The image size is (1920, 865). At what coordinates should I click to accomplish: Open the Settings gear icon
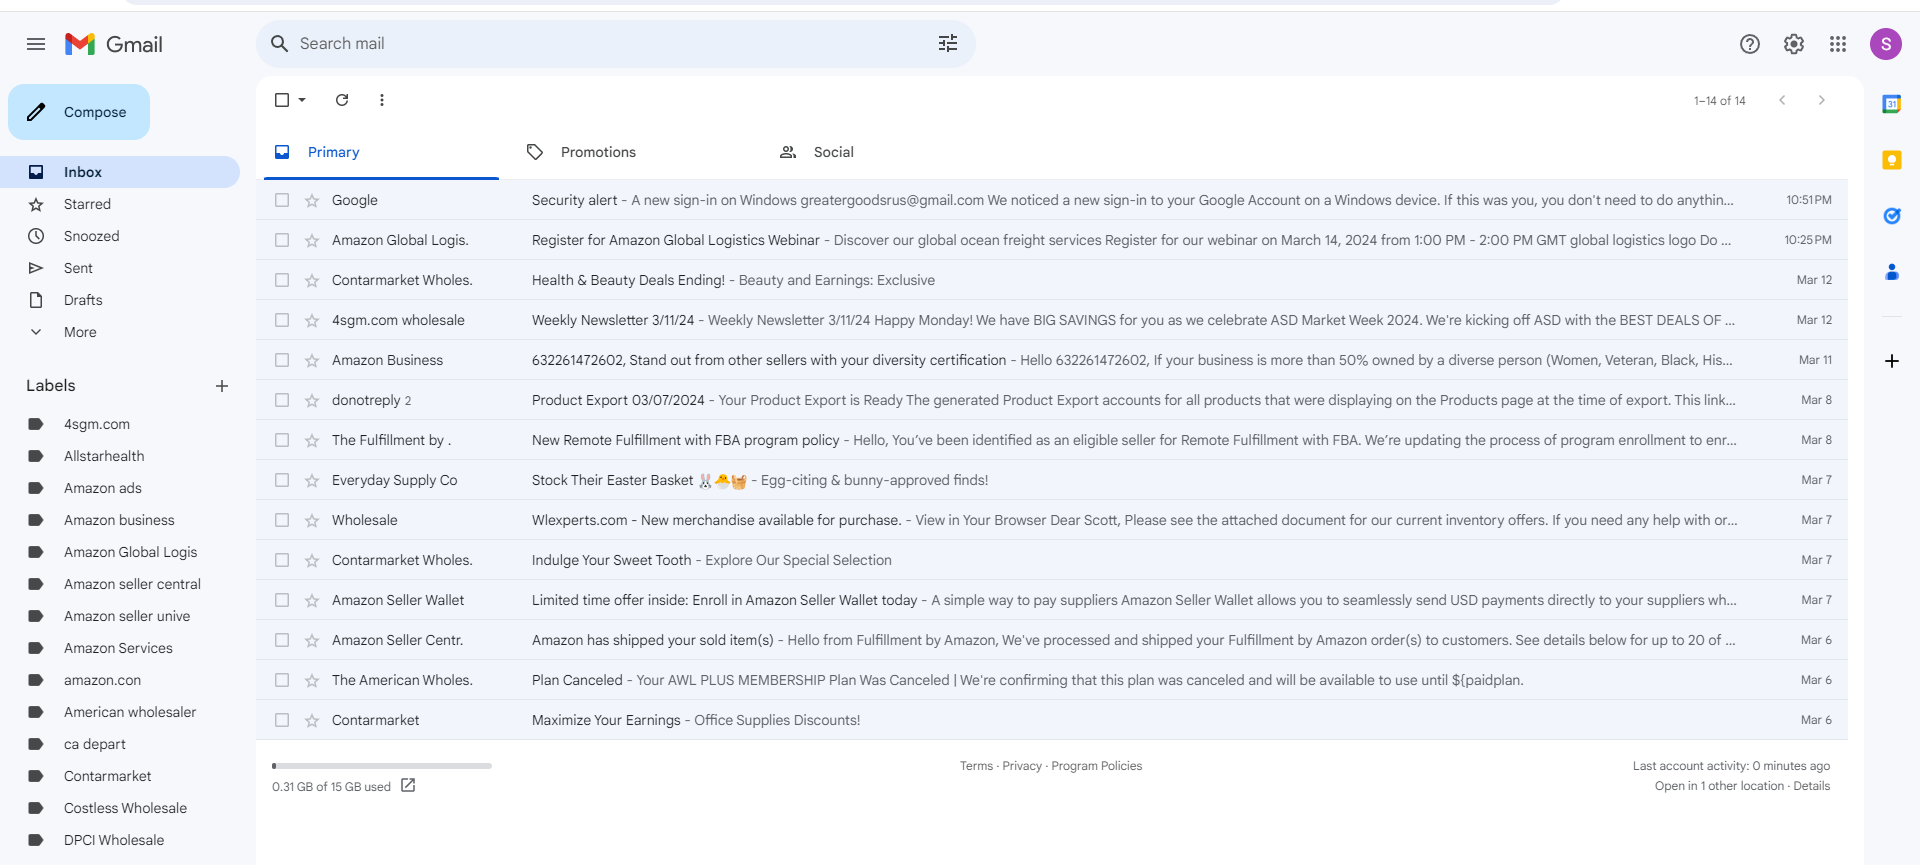[x=1794, y=44]
